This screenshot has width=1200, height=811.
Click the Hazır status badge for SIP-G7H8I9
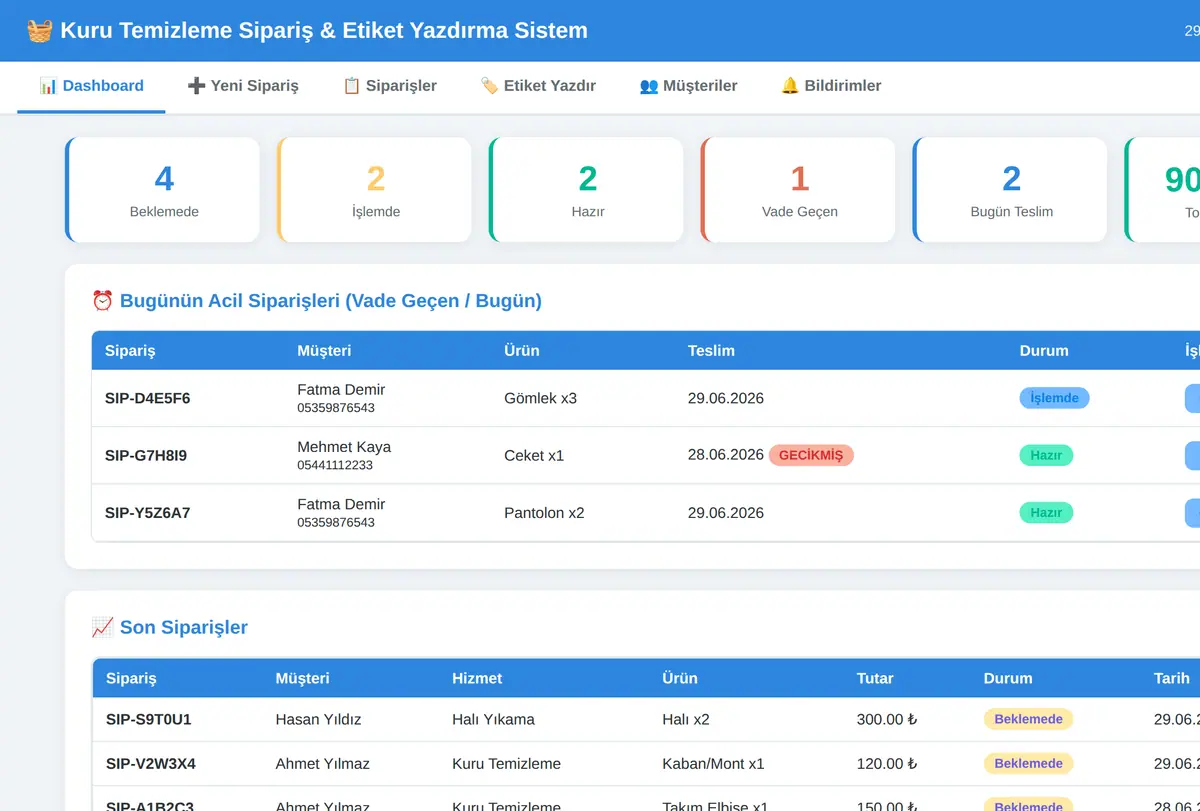click(1046, 456)
